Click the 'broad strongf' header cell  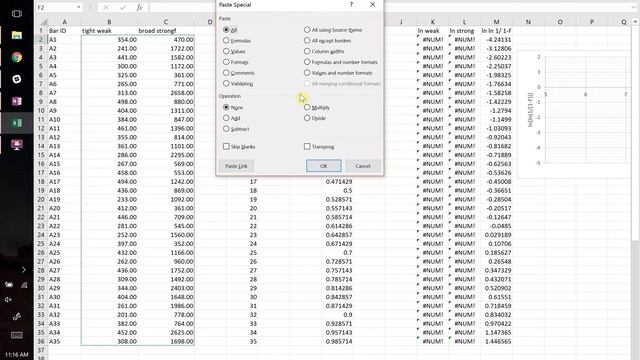pos(166,31)
